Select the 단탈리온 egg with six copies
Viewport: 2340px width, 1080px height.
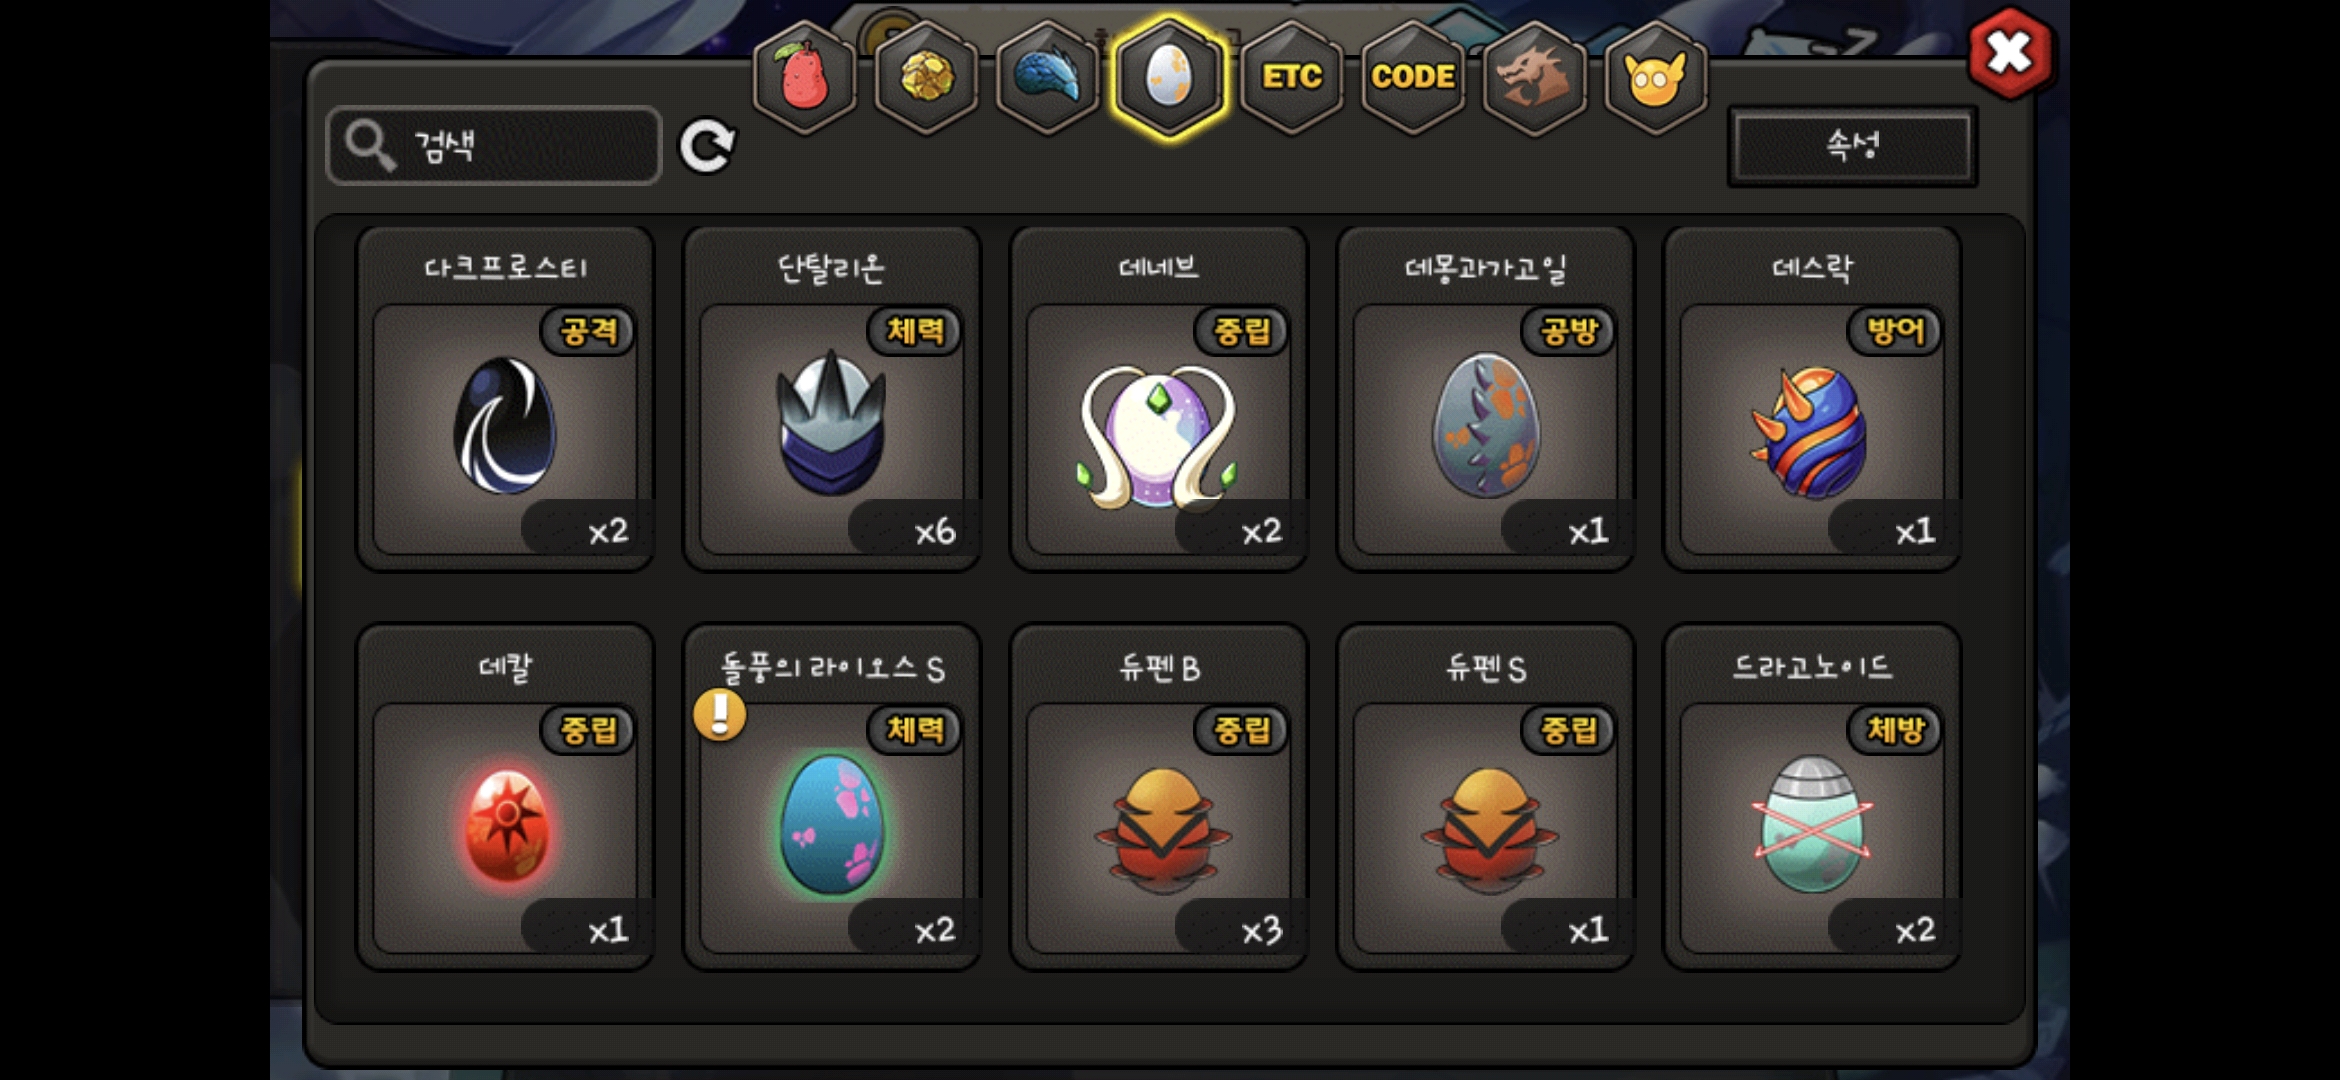click(832, 399)
